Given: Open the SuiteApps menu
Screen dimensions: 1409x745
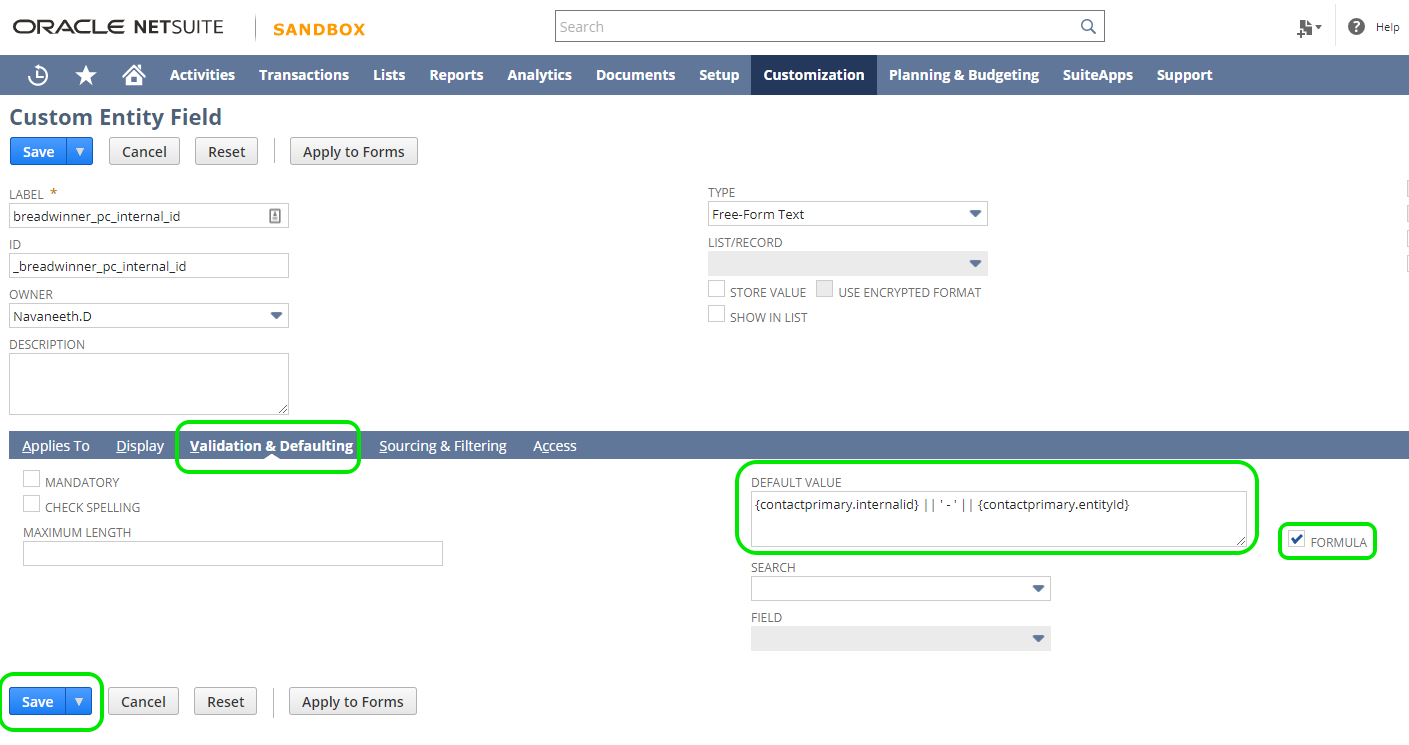Looking at the screenshot, I should (1098, 75).
